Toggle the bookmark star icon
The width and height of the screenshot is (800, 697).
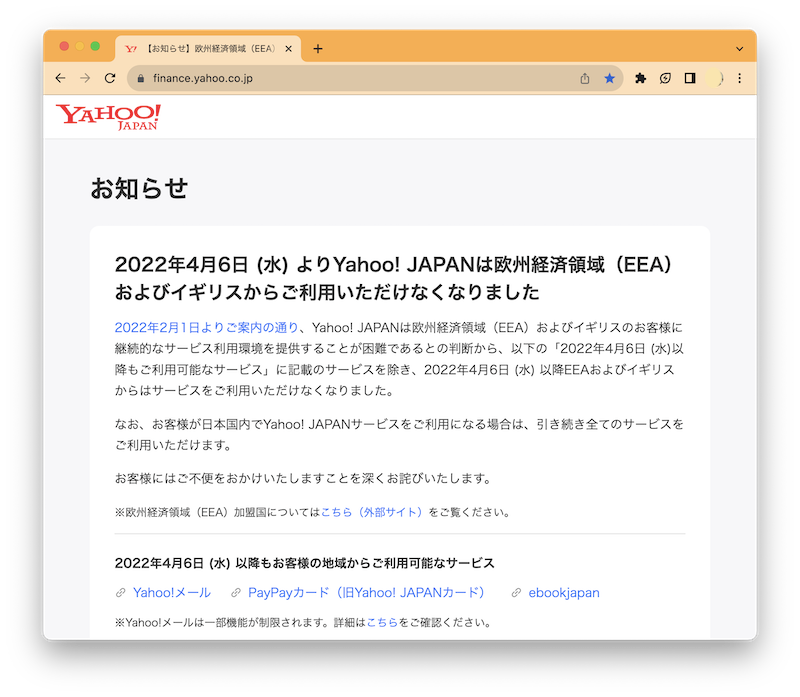pos(609,78)
